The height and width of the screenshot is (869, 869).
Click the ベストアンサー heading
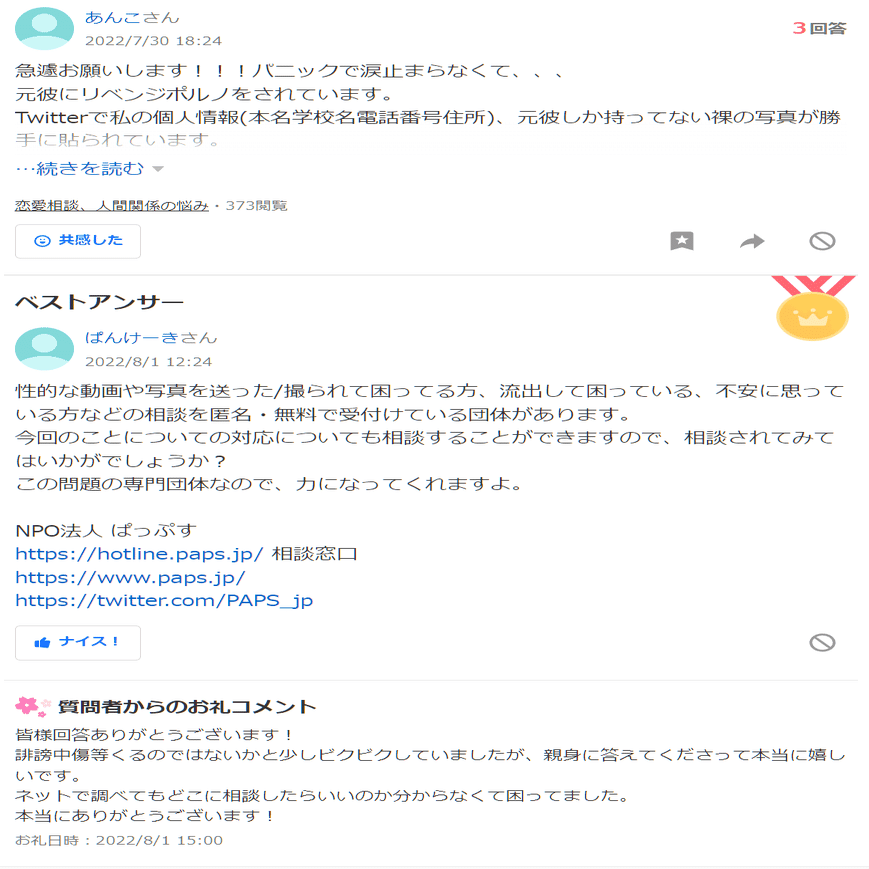[x=99, y=302]
